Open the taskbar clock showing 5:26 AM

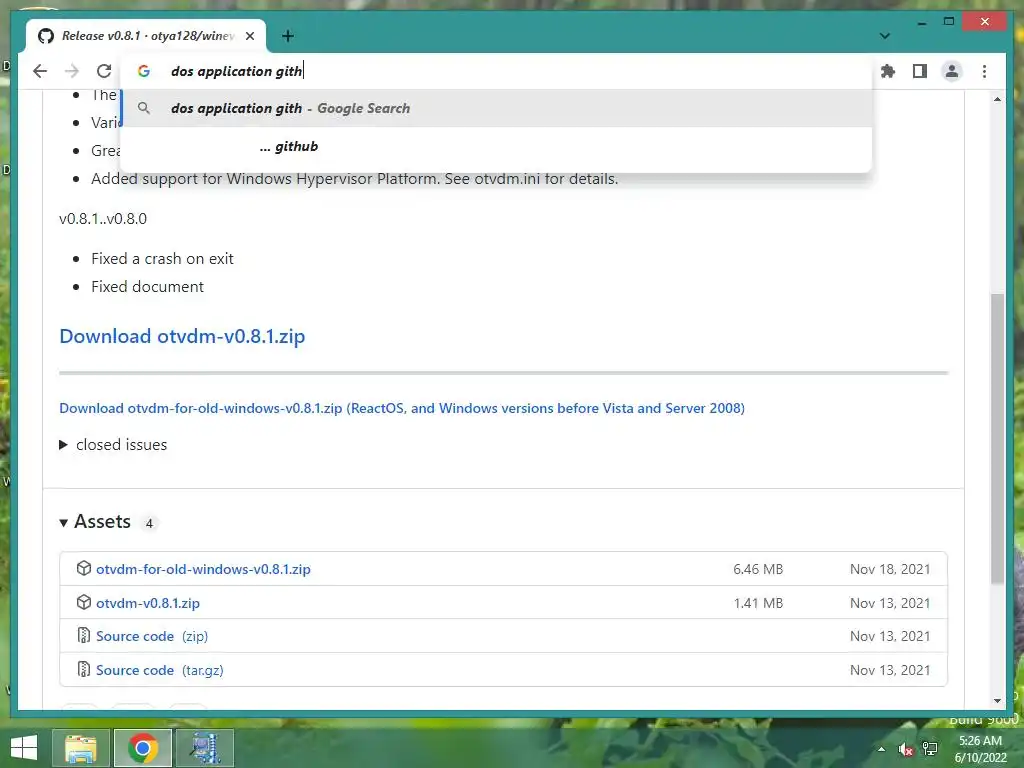click(980, 749)
